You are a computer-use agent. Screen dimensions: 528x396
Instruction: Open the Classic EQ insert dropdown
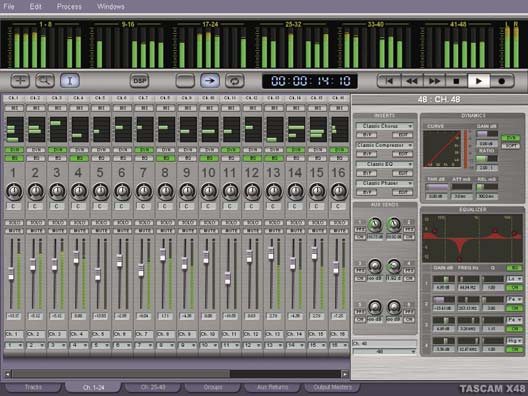pyautogui.click(x=384, y=164)
